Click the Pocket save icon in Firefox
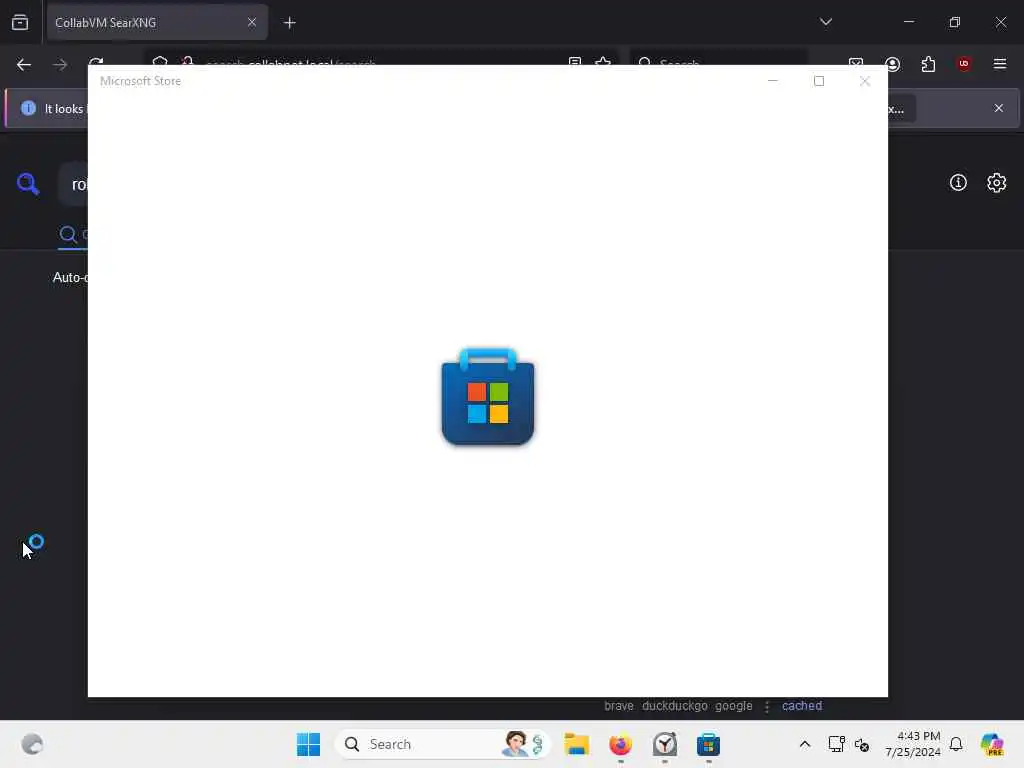1024x768 pixels. (x=856, y=63)
